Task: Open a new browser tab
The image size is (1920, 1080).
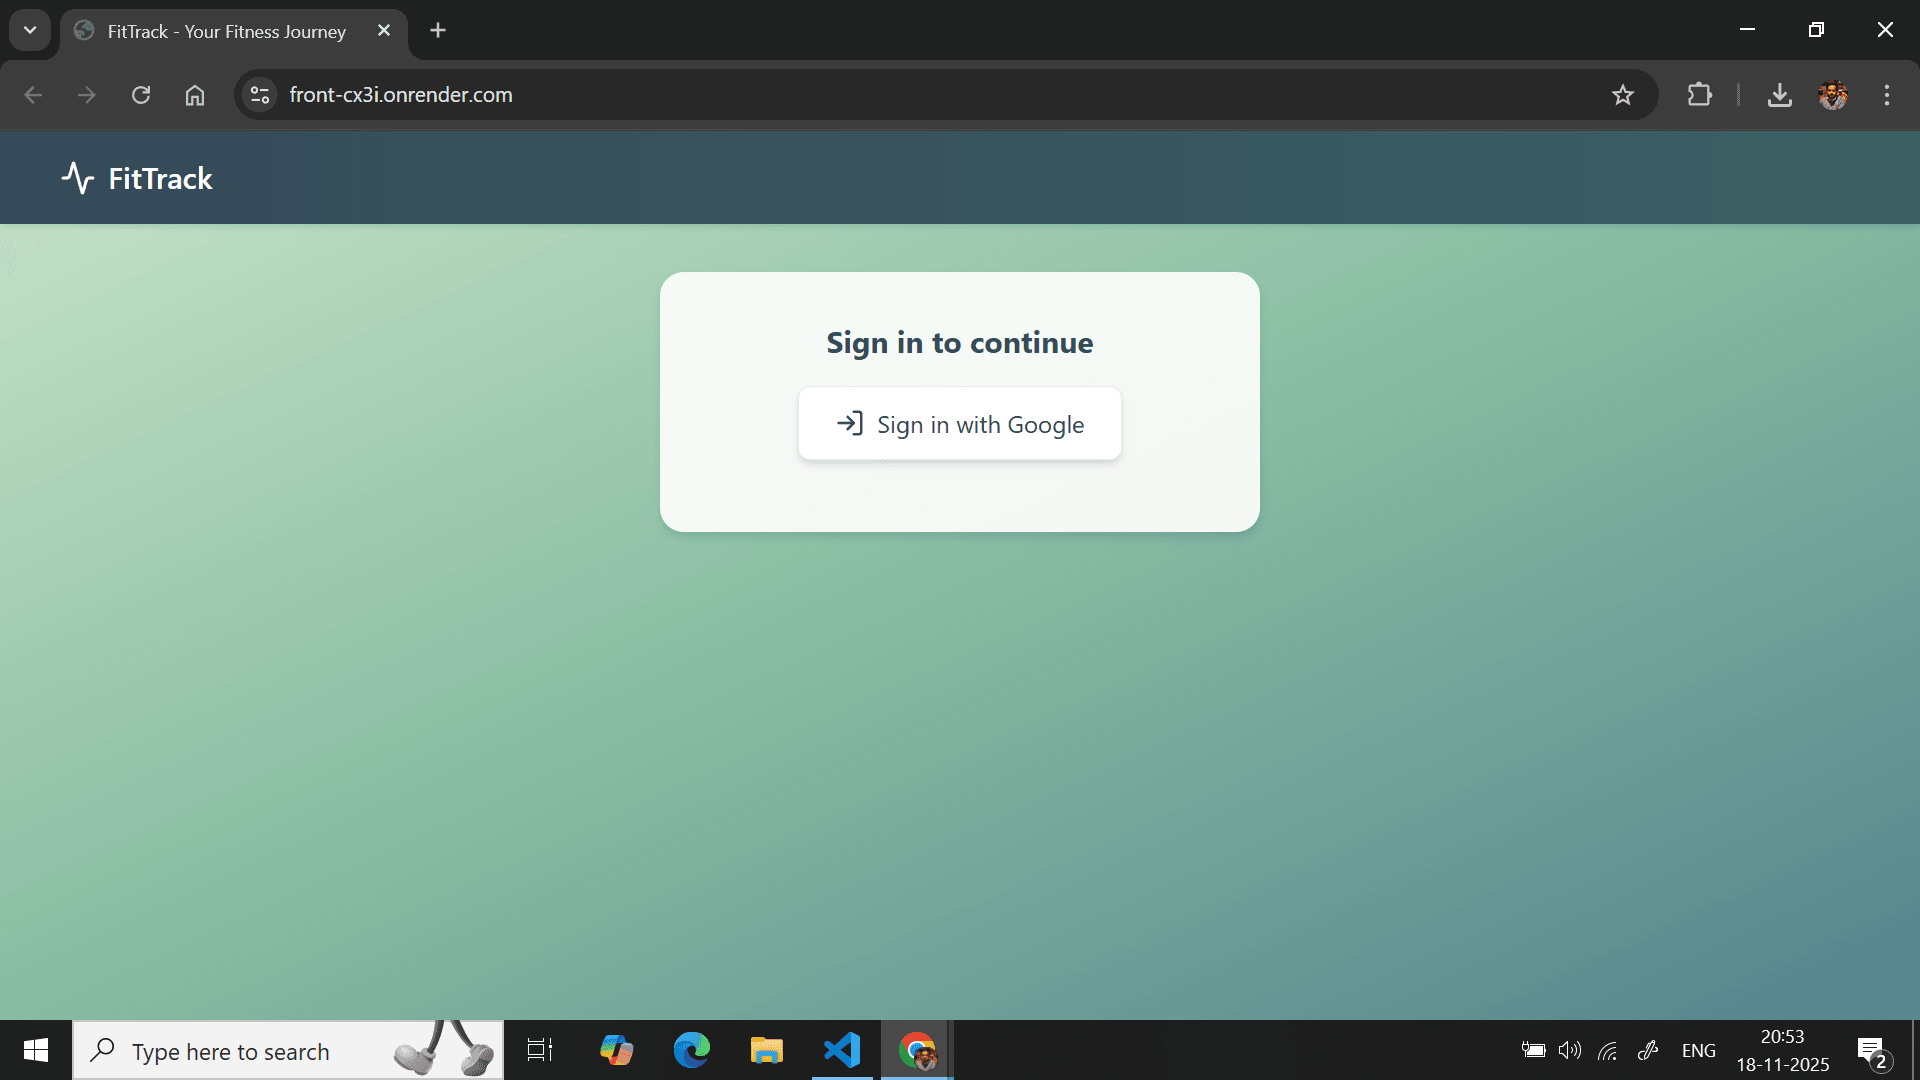Action: (437, 30)
